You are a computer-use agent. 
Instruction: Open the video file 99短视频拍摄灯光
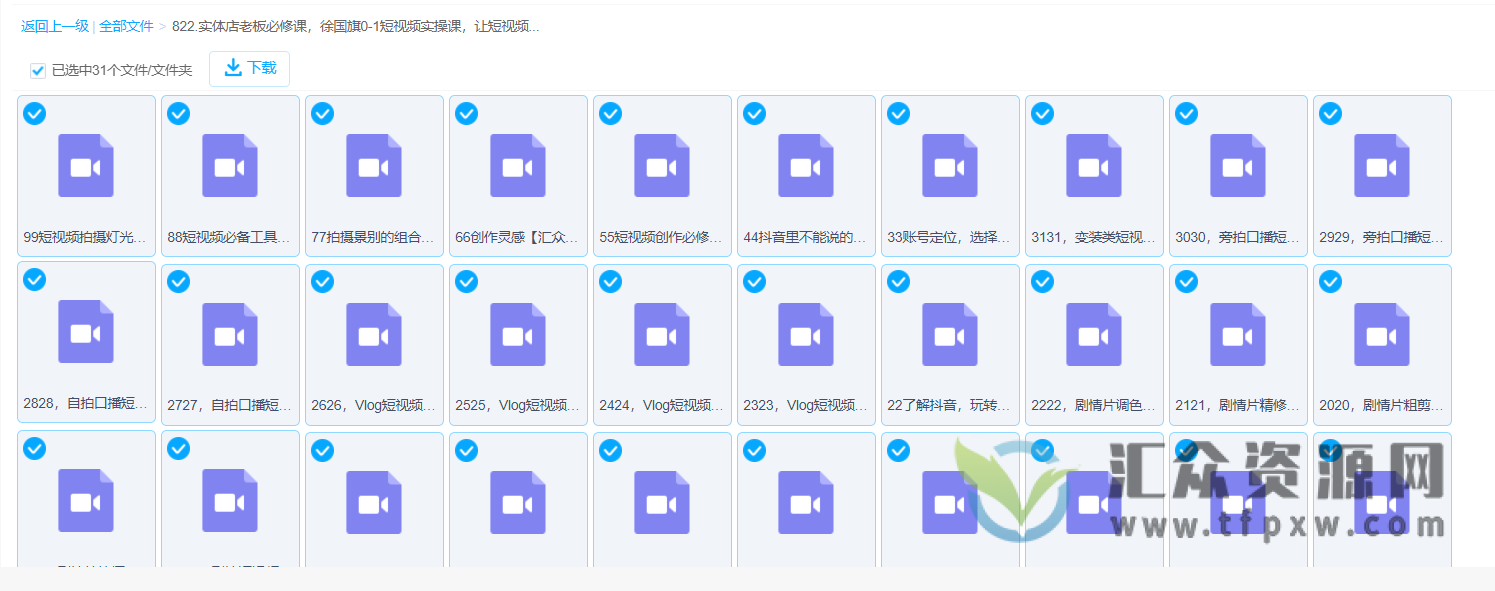[x=86, y=165]
